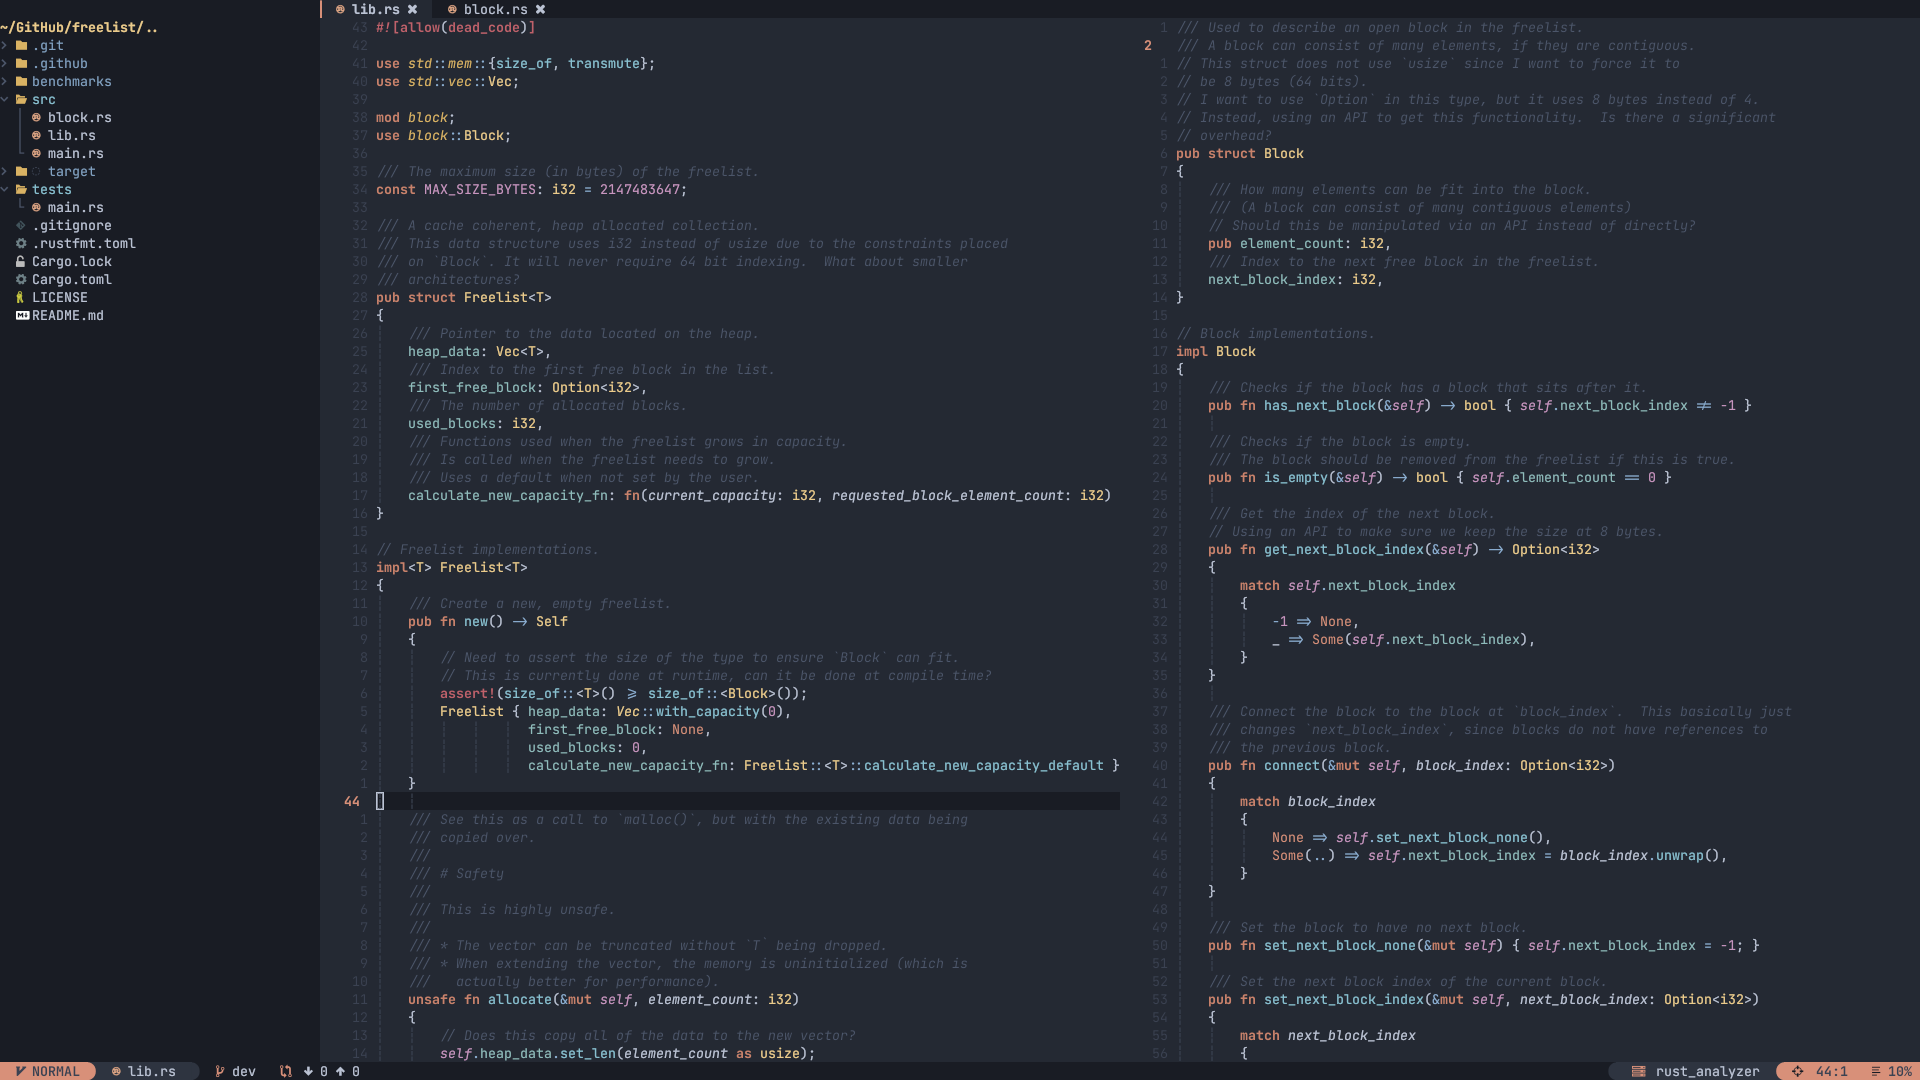This screenshot has height=1080, width=1920.
Task: Click the Rust gear icon next to block.rs
Action: click(x=36, y=117)
